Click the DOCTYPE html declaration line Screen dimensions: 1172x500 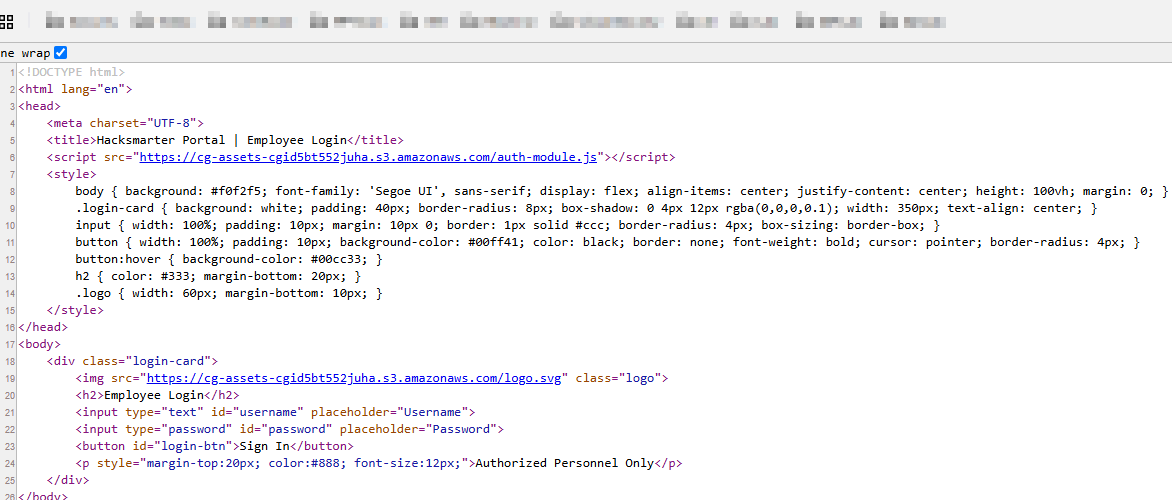(72, 72)
